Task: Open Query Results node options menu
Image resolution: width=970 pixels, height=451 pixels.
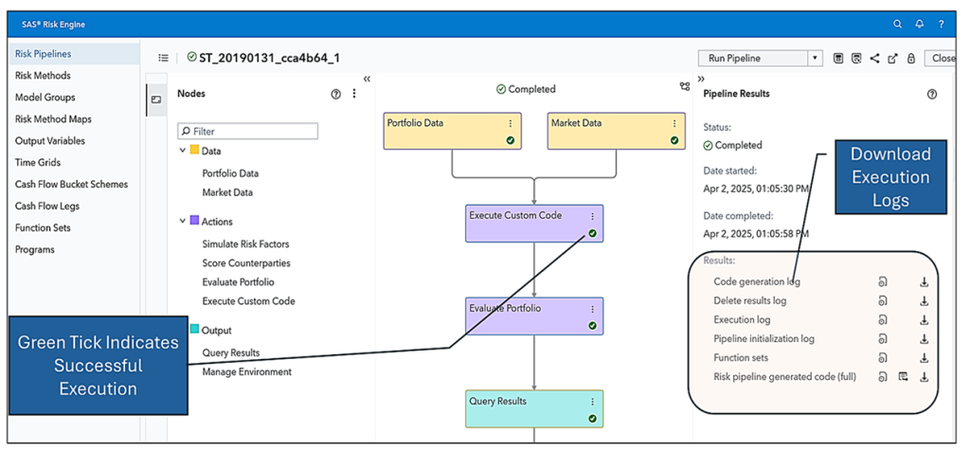Action: 592,402
